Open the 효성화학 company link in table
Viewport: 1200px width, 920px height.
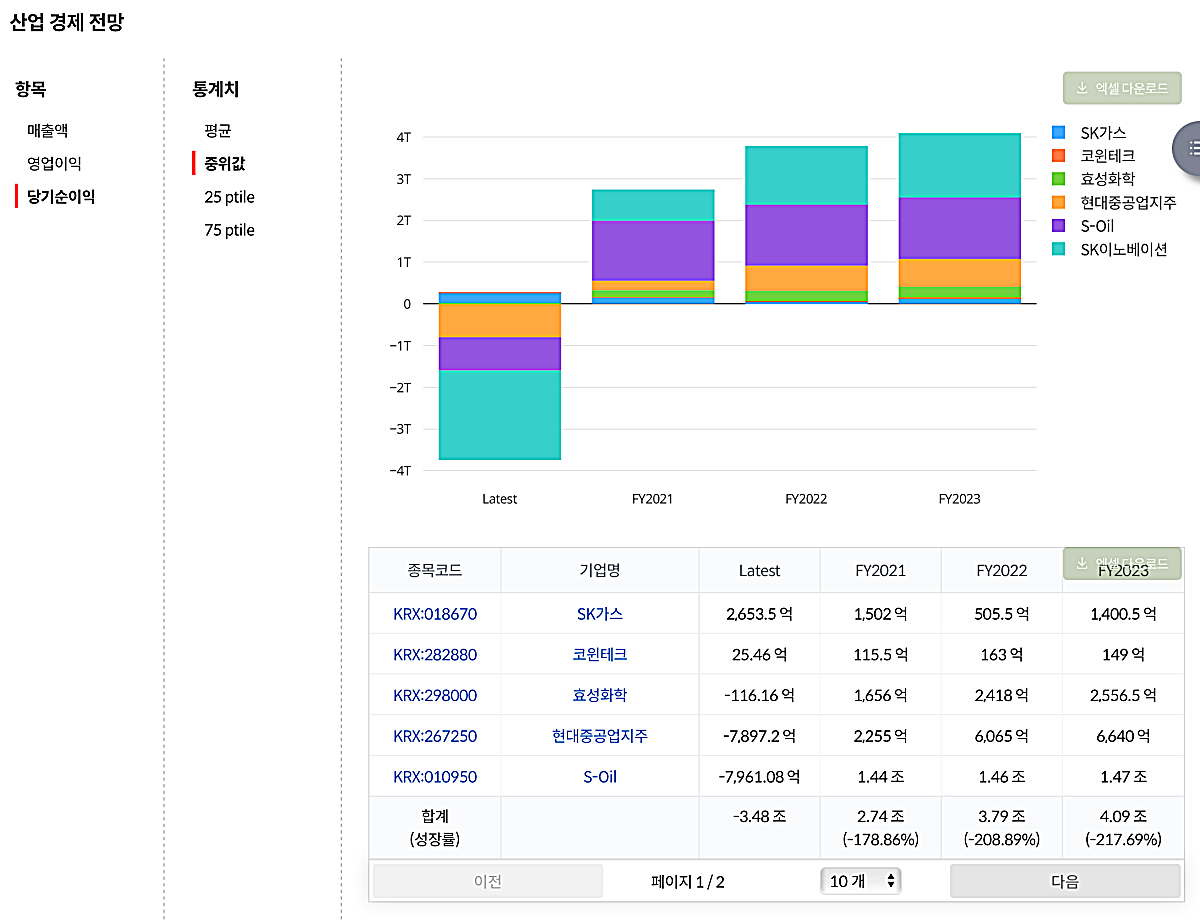[600, 695]
